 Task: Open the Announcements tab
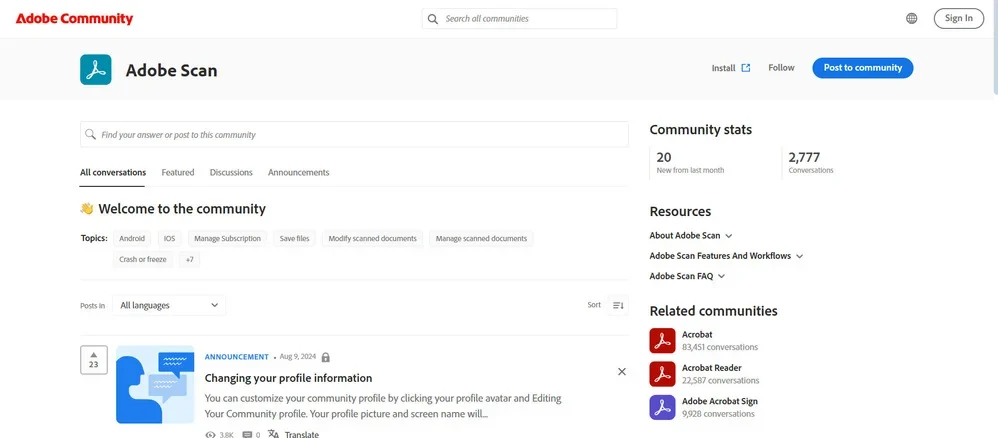coord(299,173)
